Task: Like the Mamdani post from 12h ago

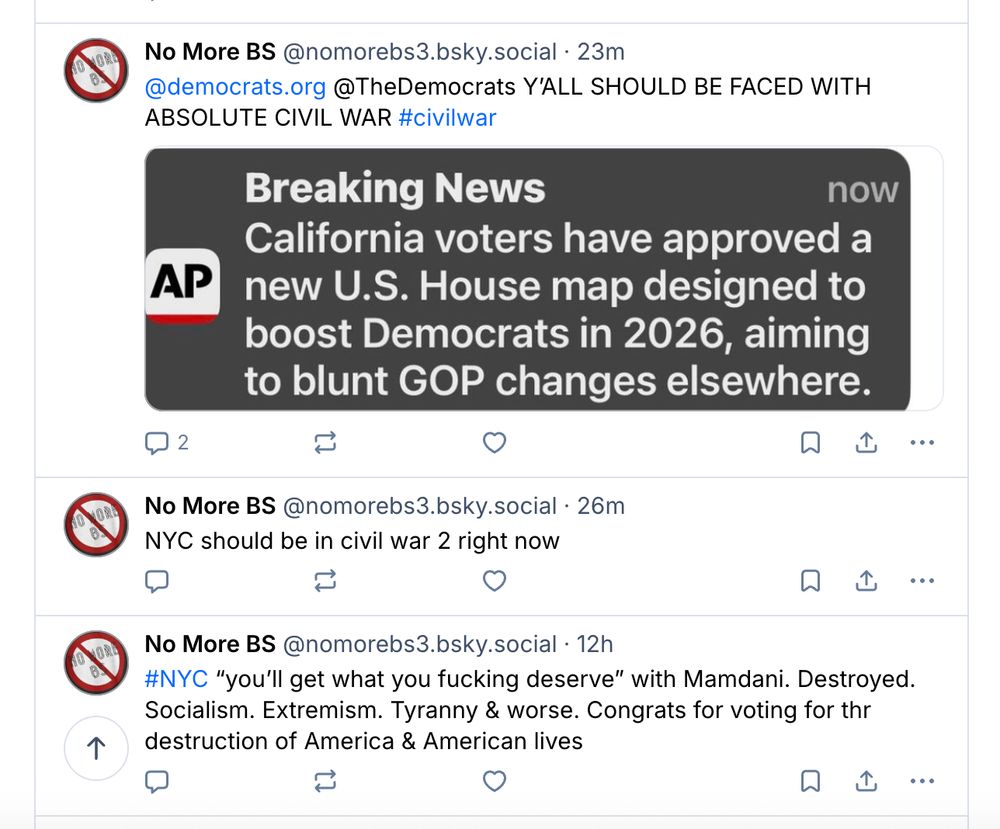Action: tap(494, 781)
